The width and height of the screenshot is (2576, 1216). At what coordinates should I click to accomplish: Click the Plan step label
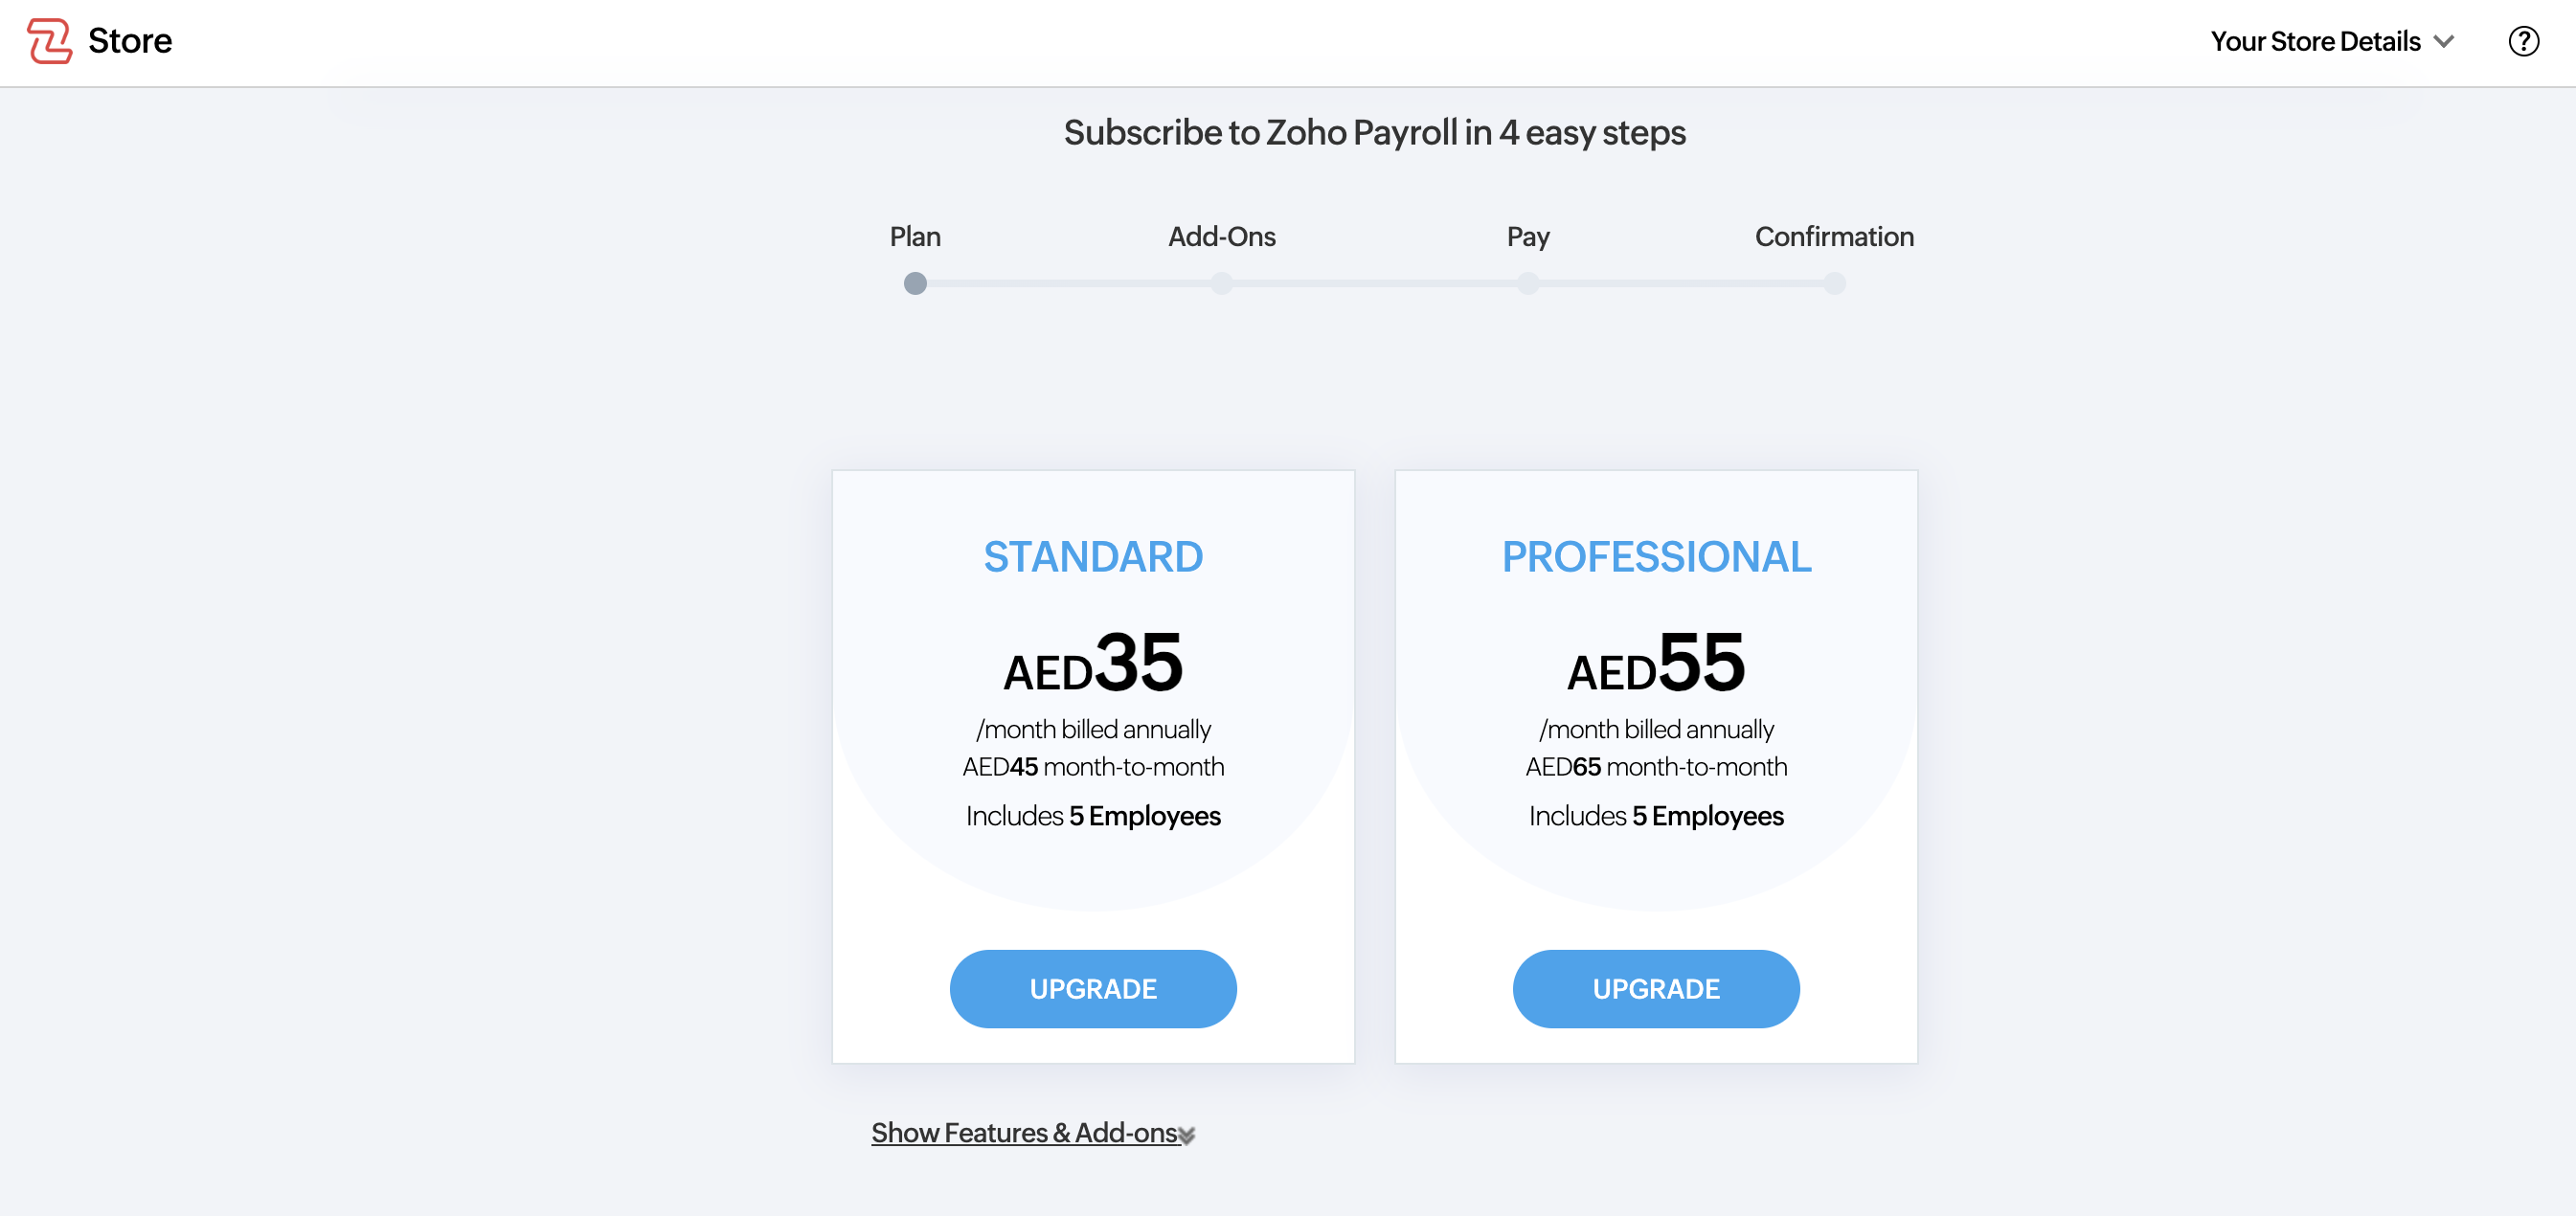pyautogui.click(x=914, y=236)
